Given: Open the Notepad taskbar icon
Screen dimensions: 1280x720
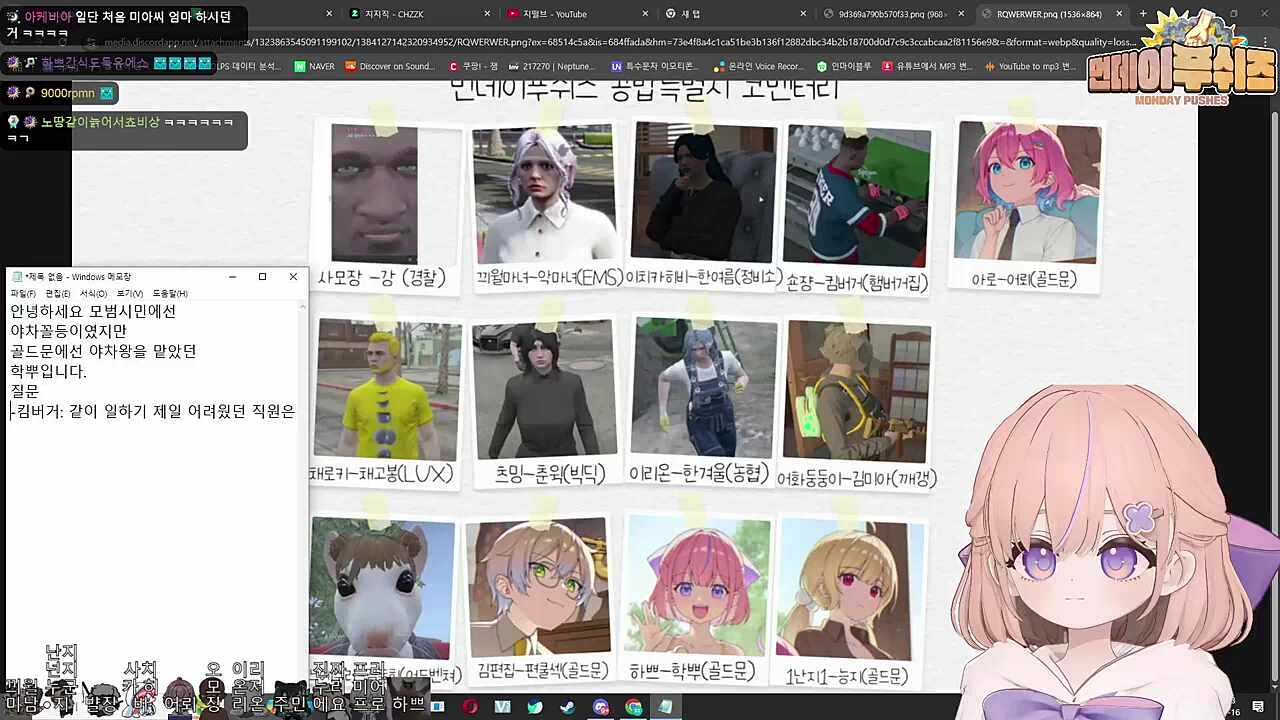Looking at the screenshot, I should (666, 707).
